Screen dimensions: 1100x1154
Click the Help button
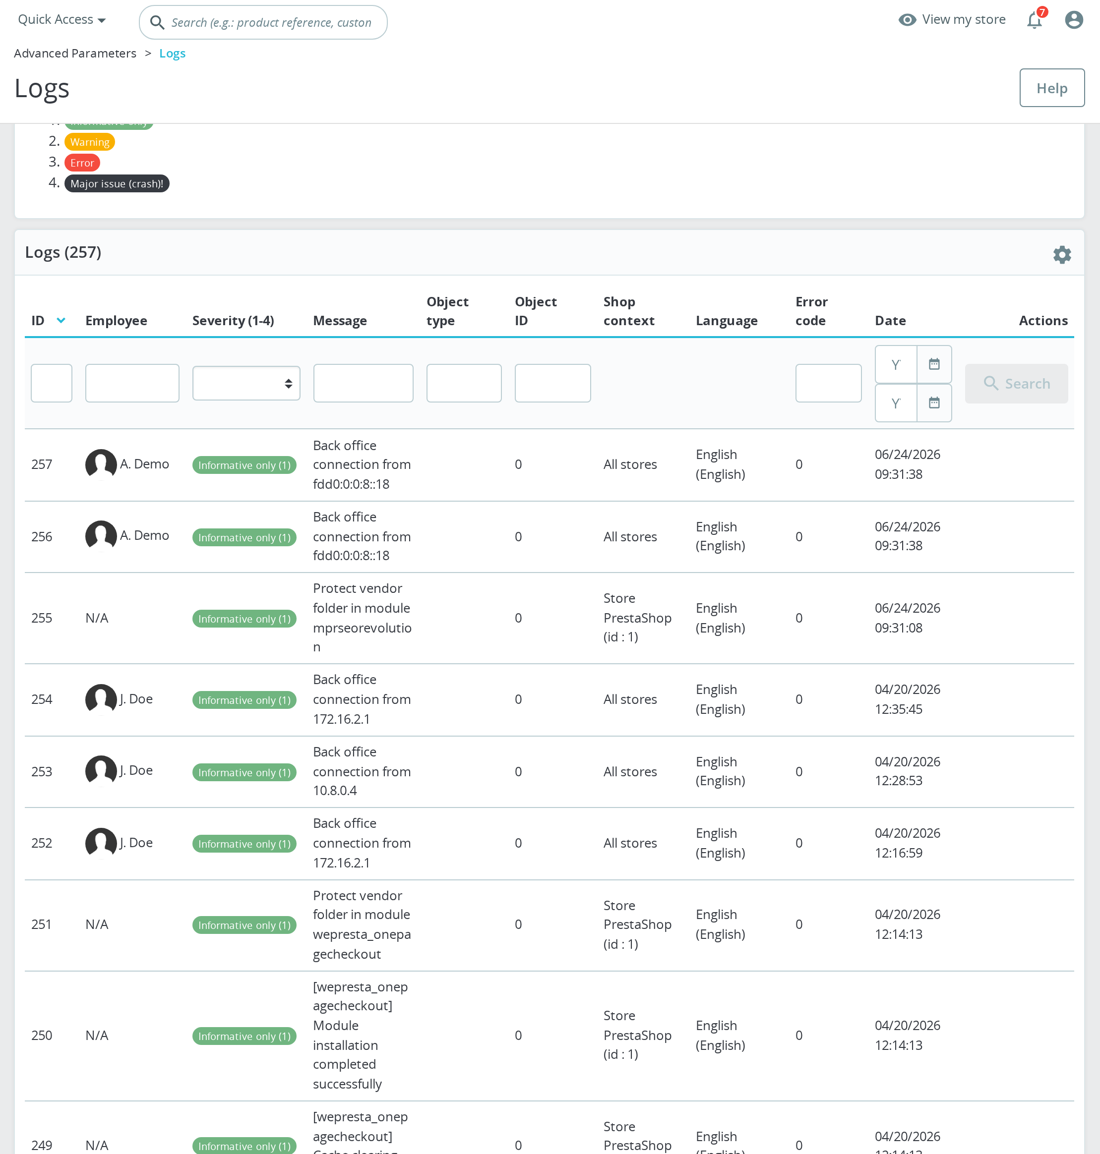(1051, 88)
